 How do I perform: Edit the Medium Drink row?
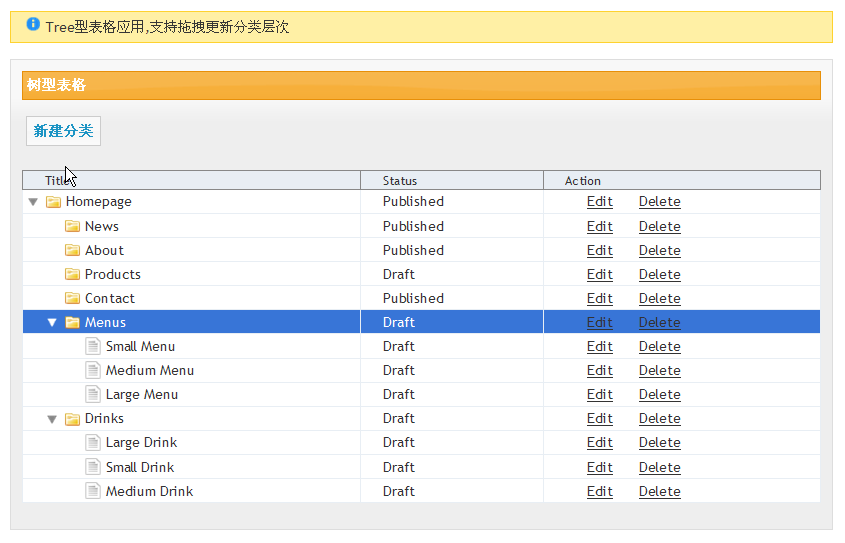600,491
